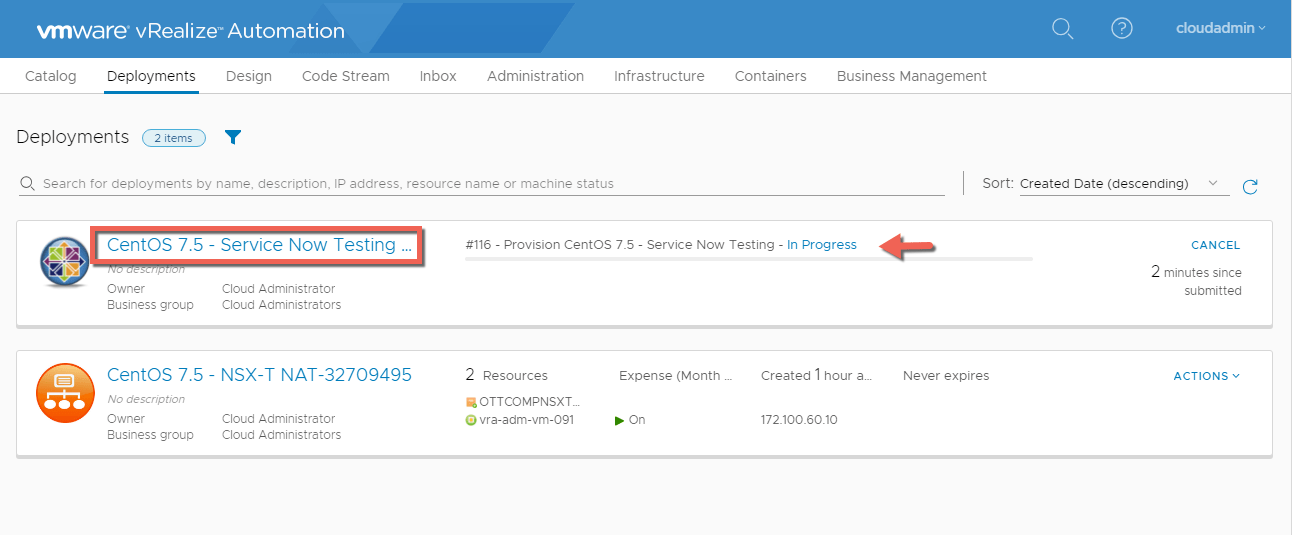1292x535 pixels.
Task: Click the search magnifier icon in header
Action: pyautogui.click(x=1062, y=29)
